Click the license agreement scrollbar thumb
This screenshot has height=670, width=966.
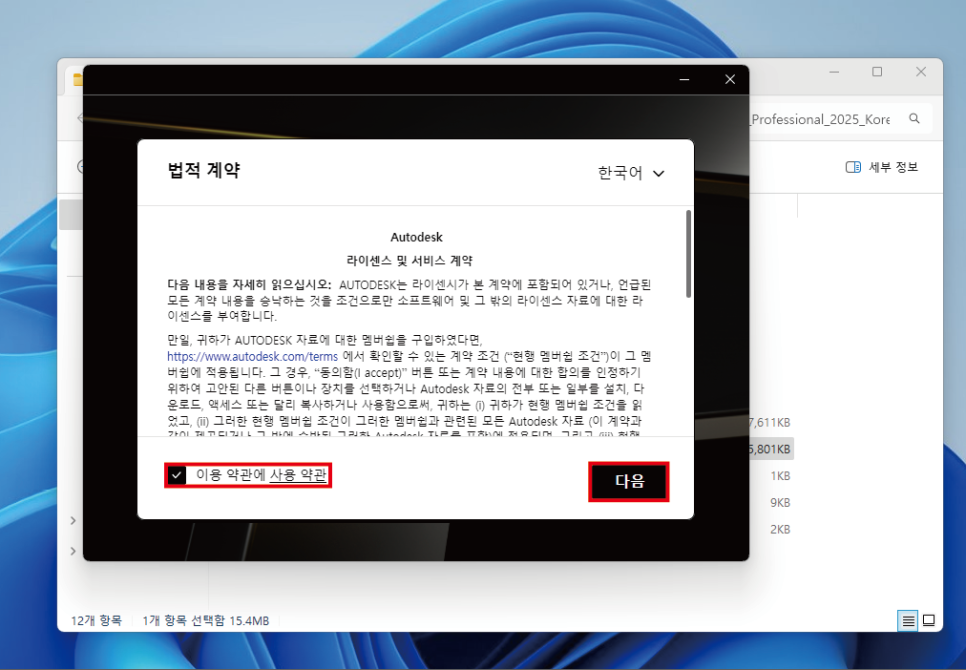[x=688, y=254]
